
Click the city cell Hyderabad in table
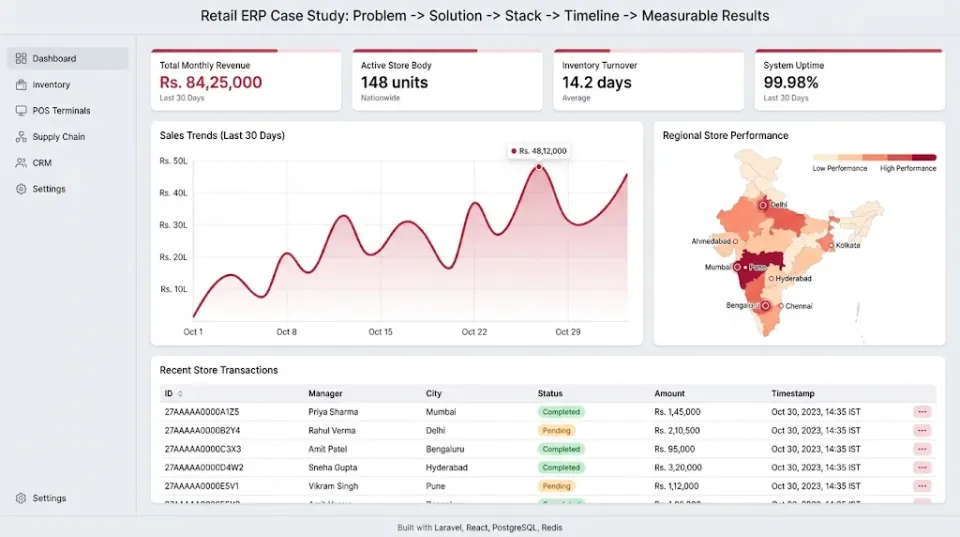446,467
